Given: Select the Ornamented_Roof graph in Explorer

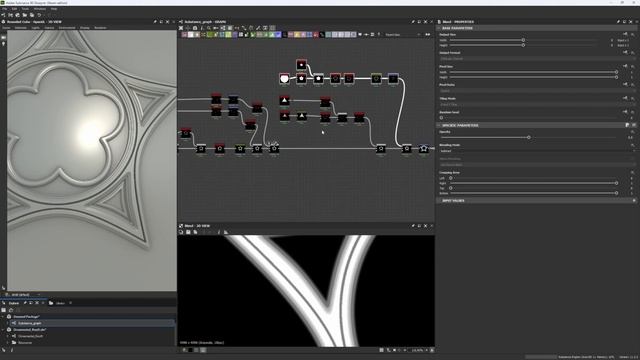Looking at the screenshot, I should pyautogui.click(x=30, y=336).
